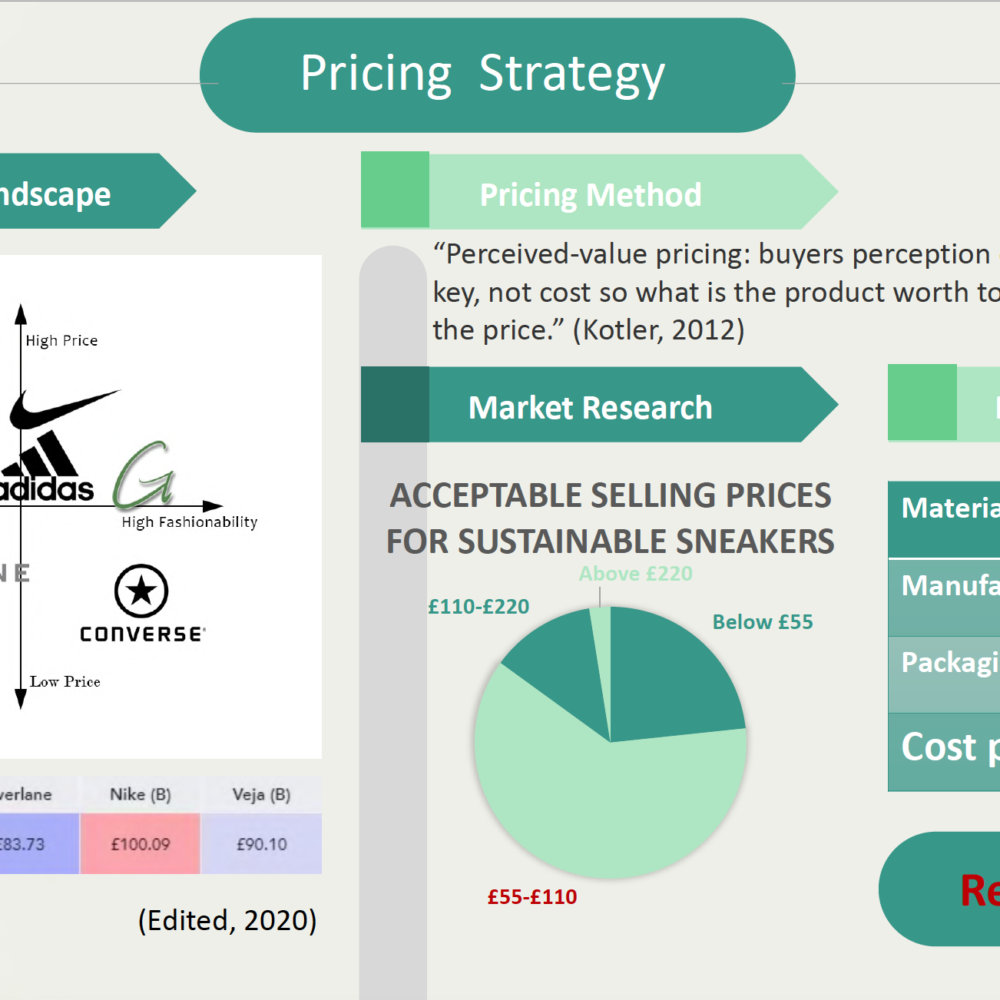The height and width of the screenshot is (1000, 1000).
Task: Click the Market Research arrow header
Action: [599, 405]
